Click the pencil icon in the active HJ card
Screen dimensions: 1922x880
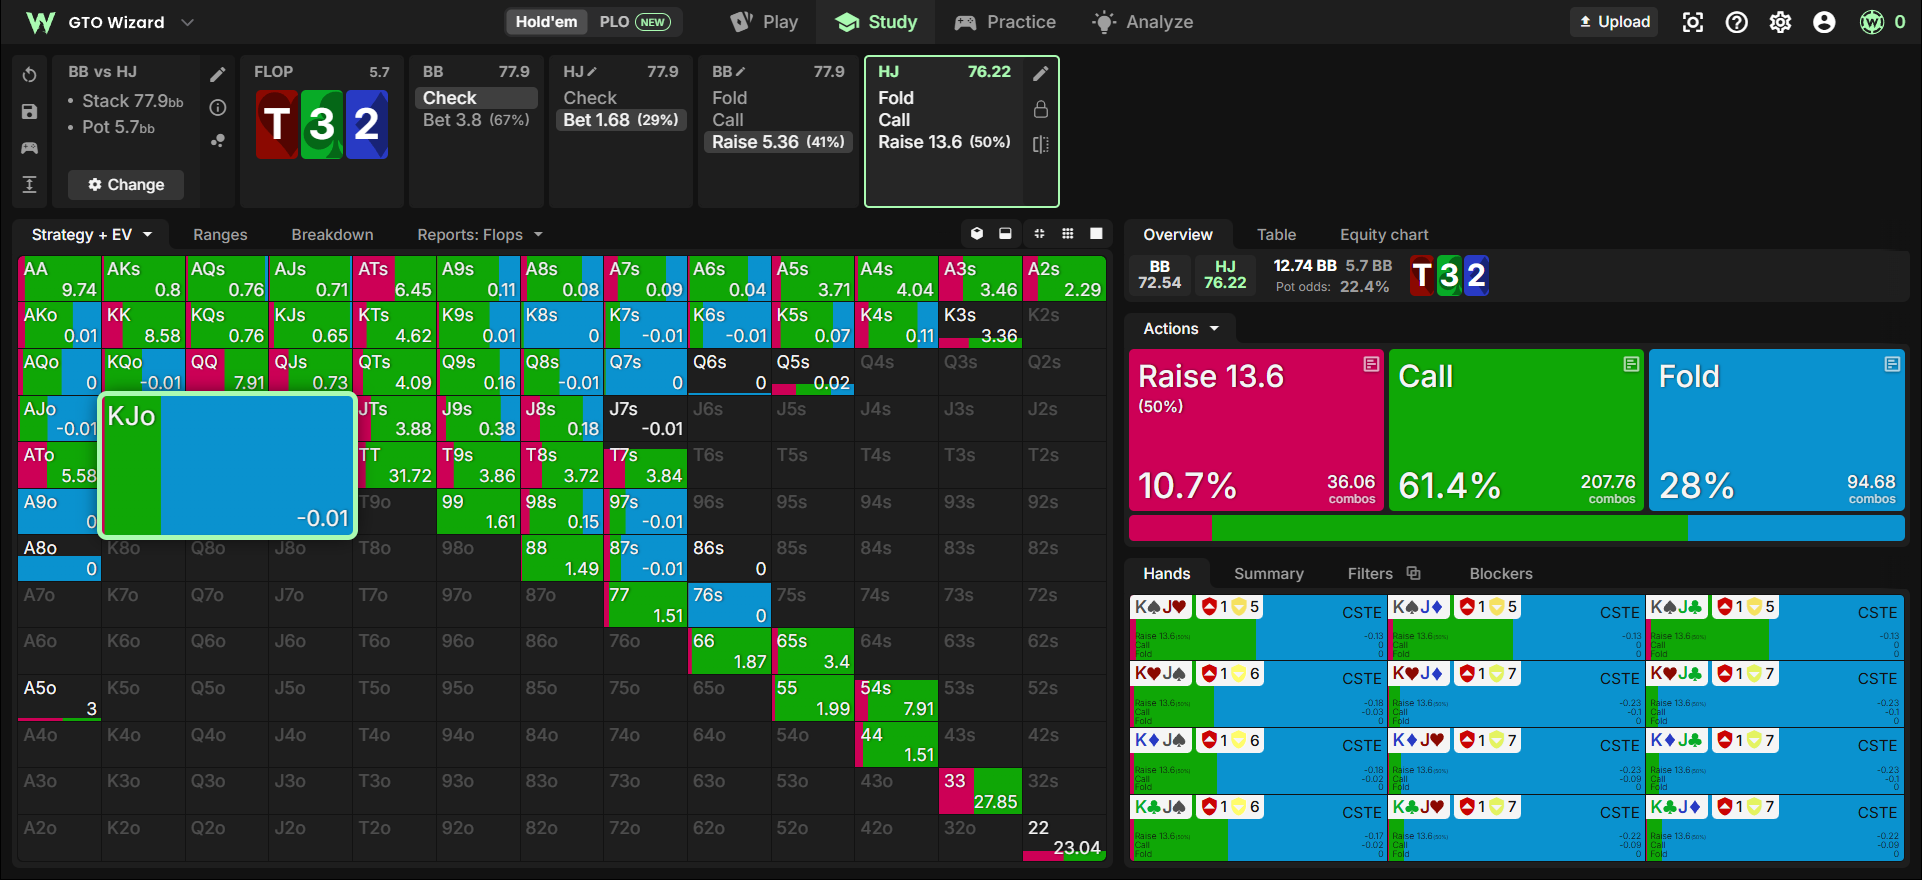point(1040,73)
